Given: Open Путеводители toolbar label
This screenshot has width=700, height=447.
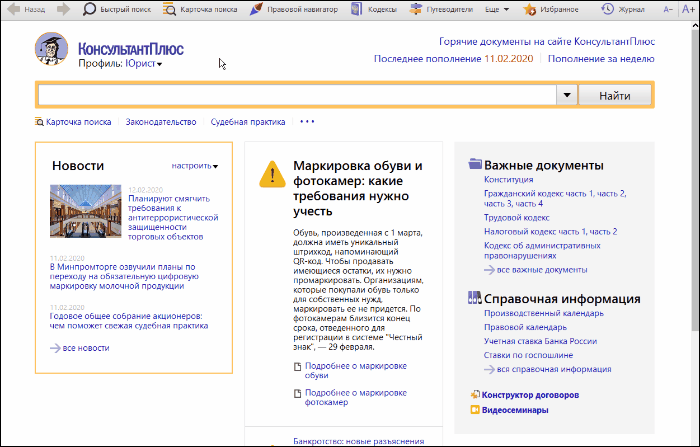Looking at the screenshot, I should (449, 9).
